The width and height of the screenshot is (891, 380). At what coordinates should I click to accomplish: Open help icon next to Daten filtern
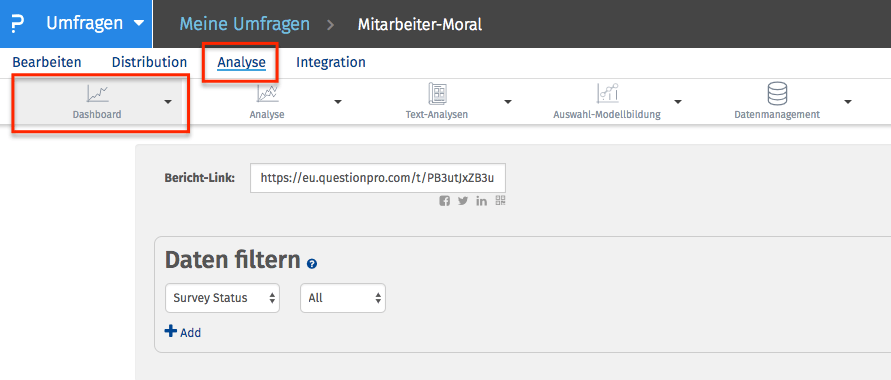click(x=311, y=264)
